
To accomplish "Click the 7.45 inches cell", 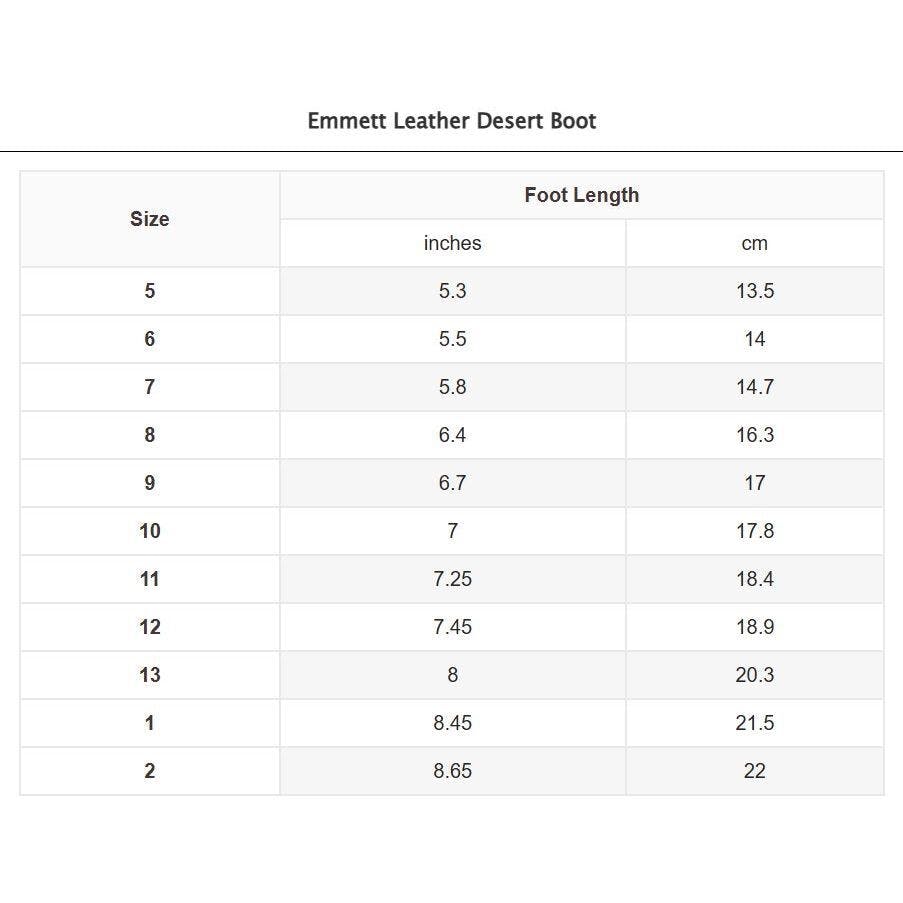I will coord(453,627).
